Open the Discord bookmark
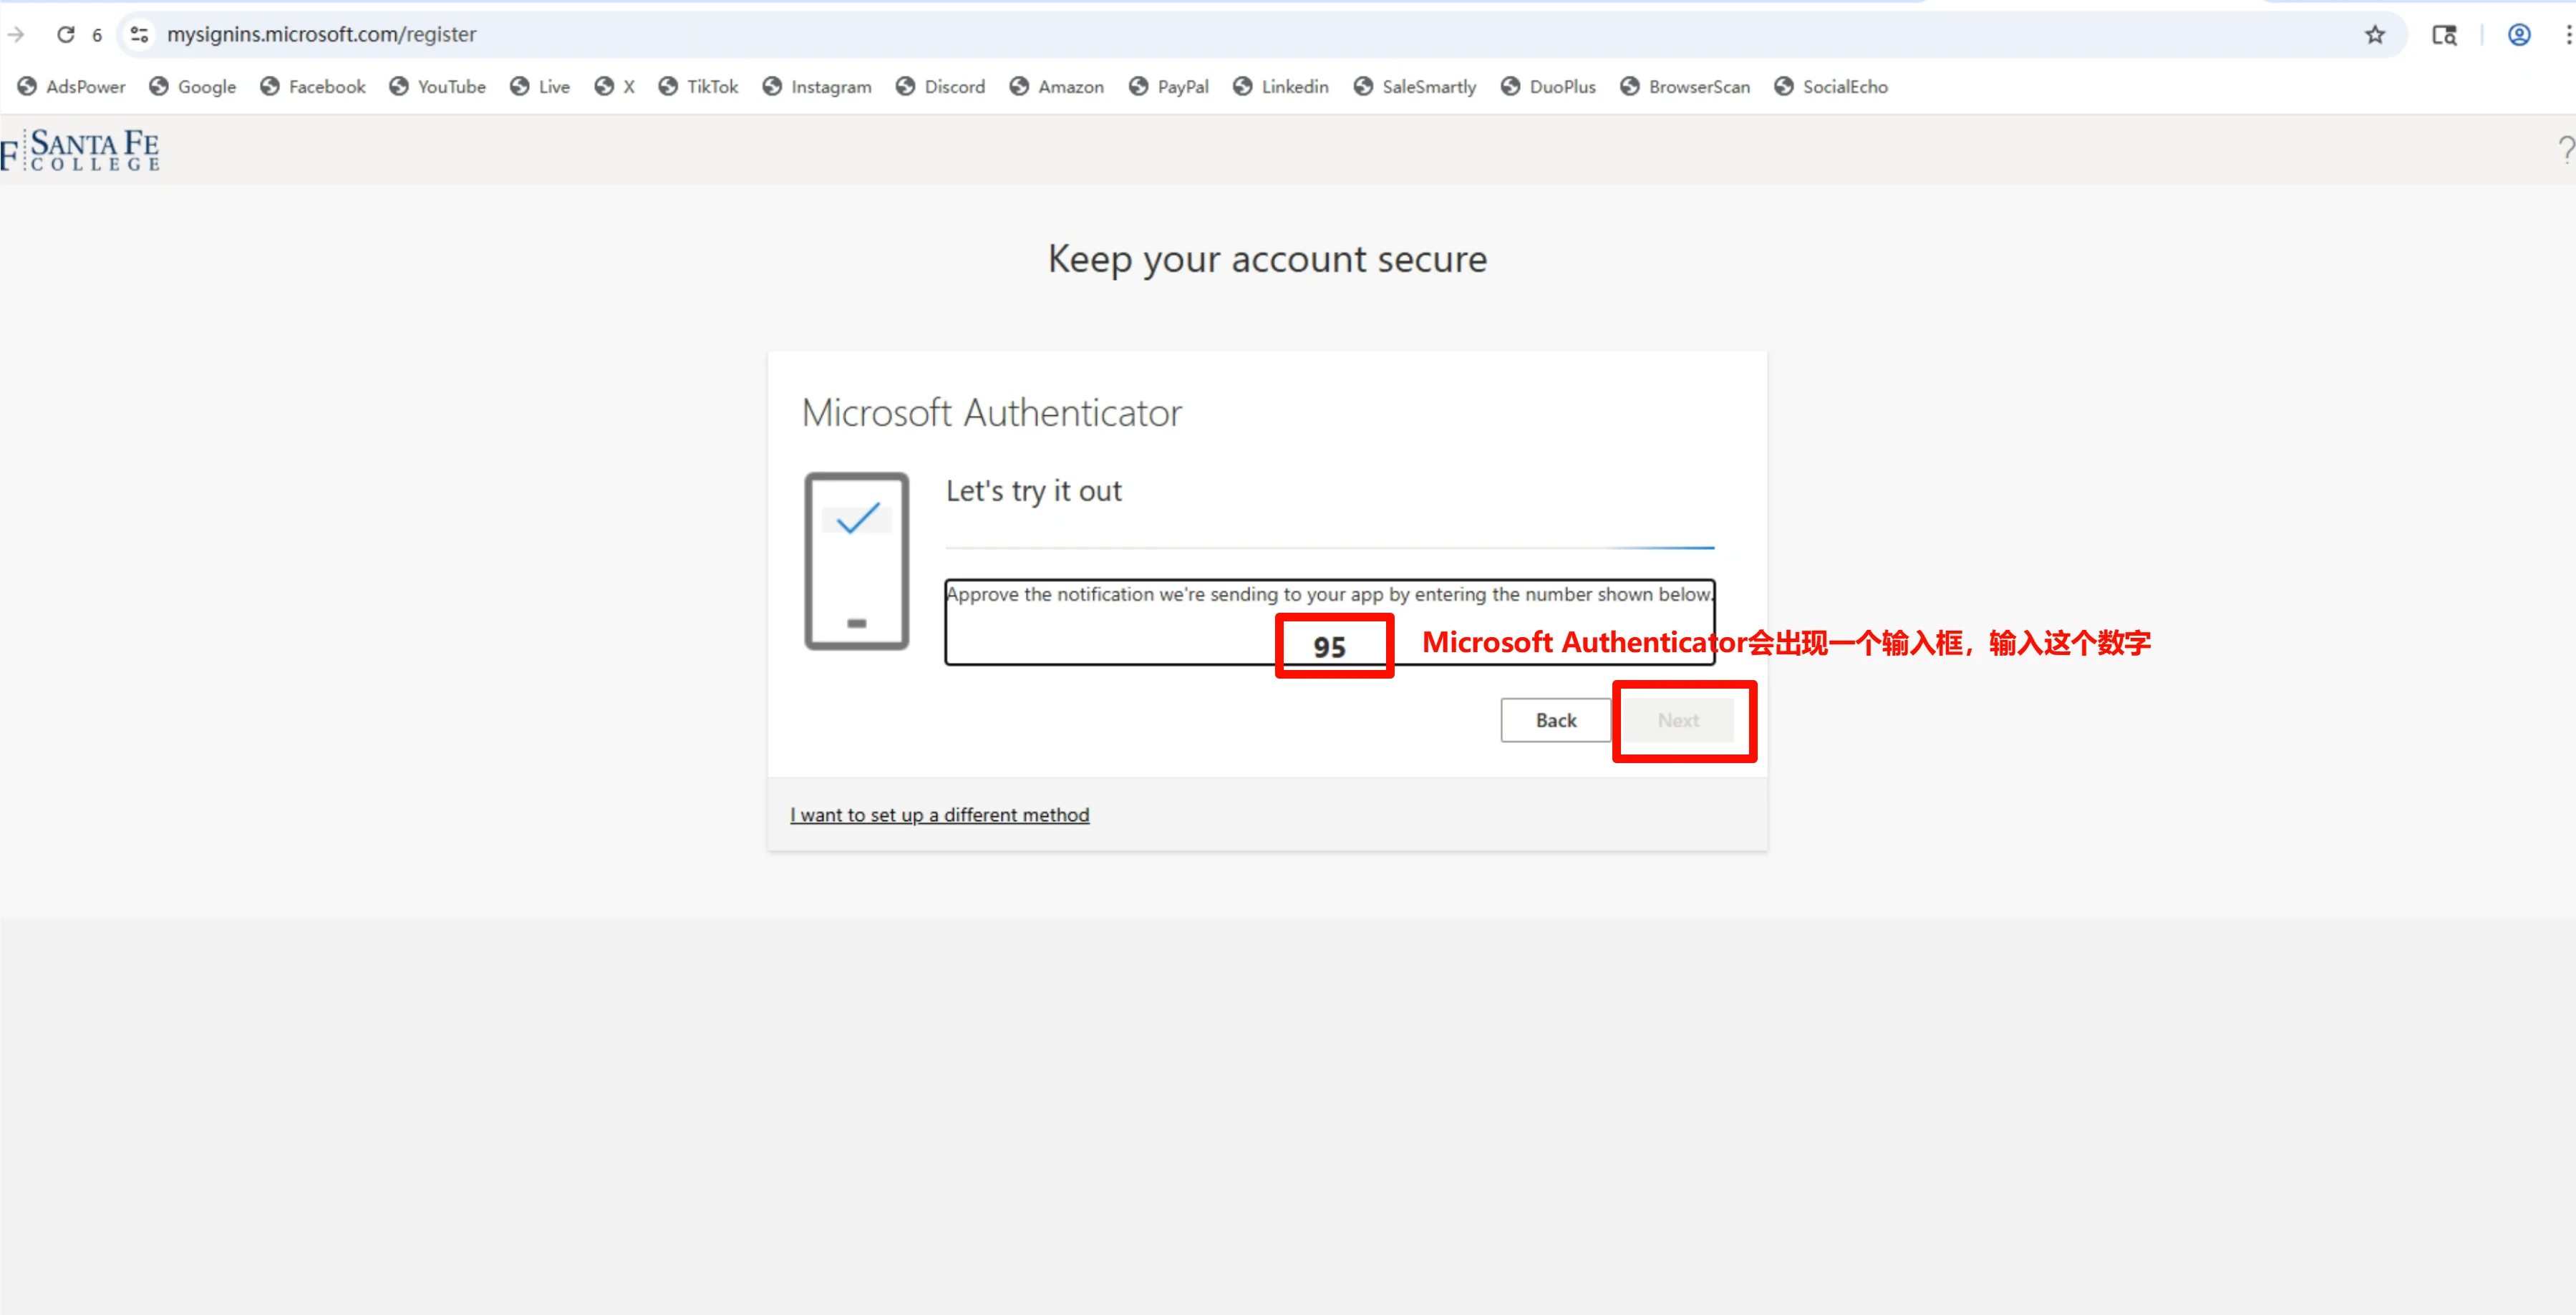This screenshot has width=2576, height=1315. click(x=941, y=87)
